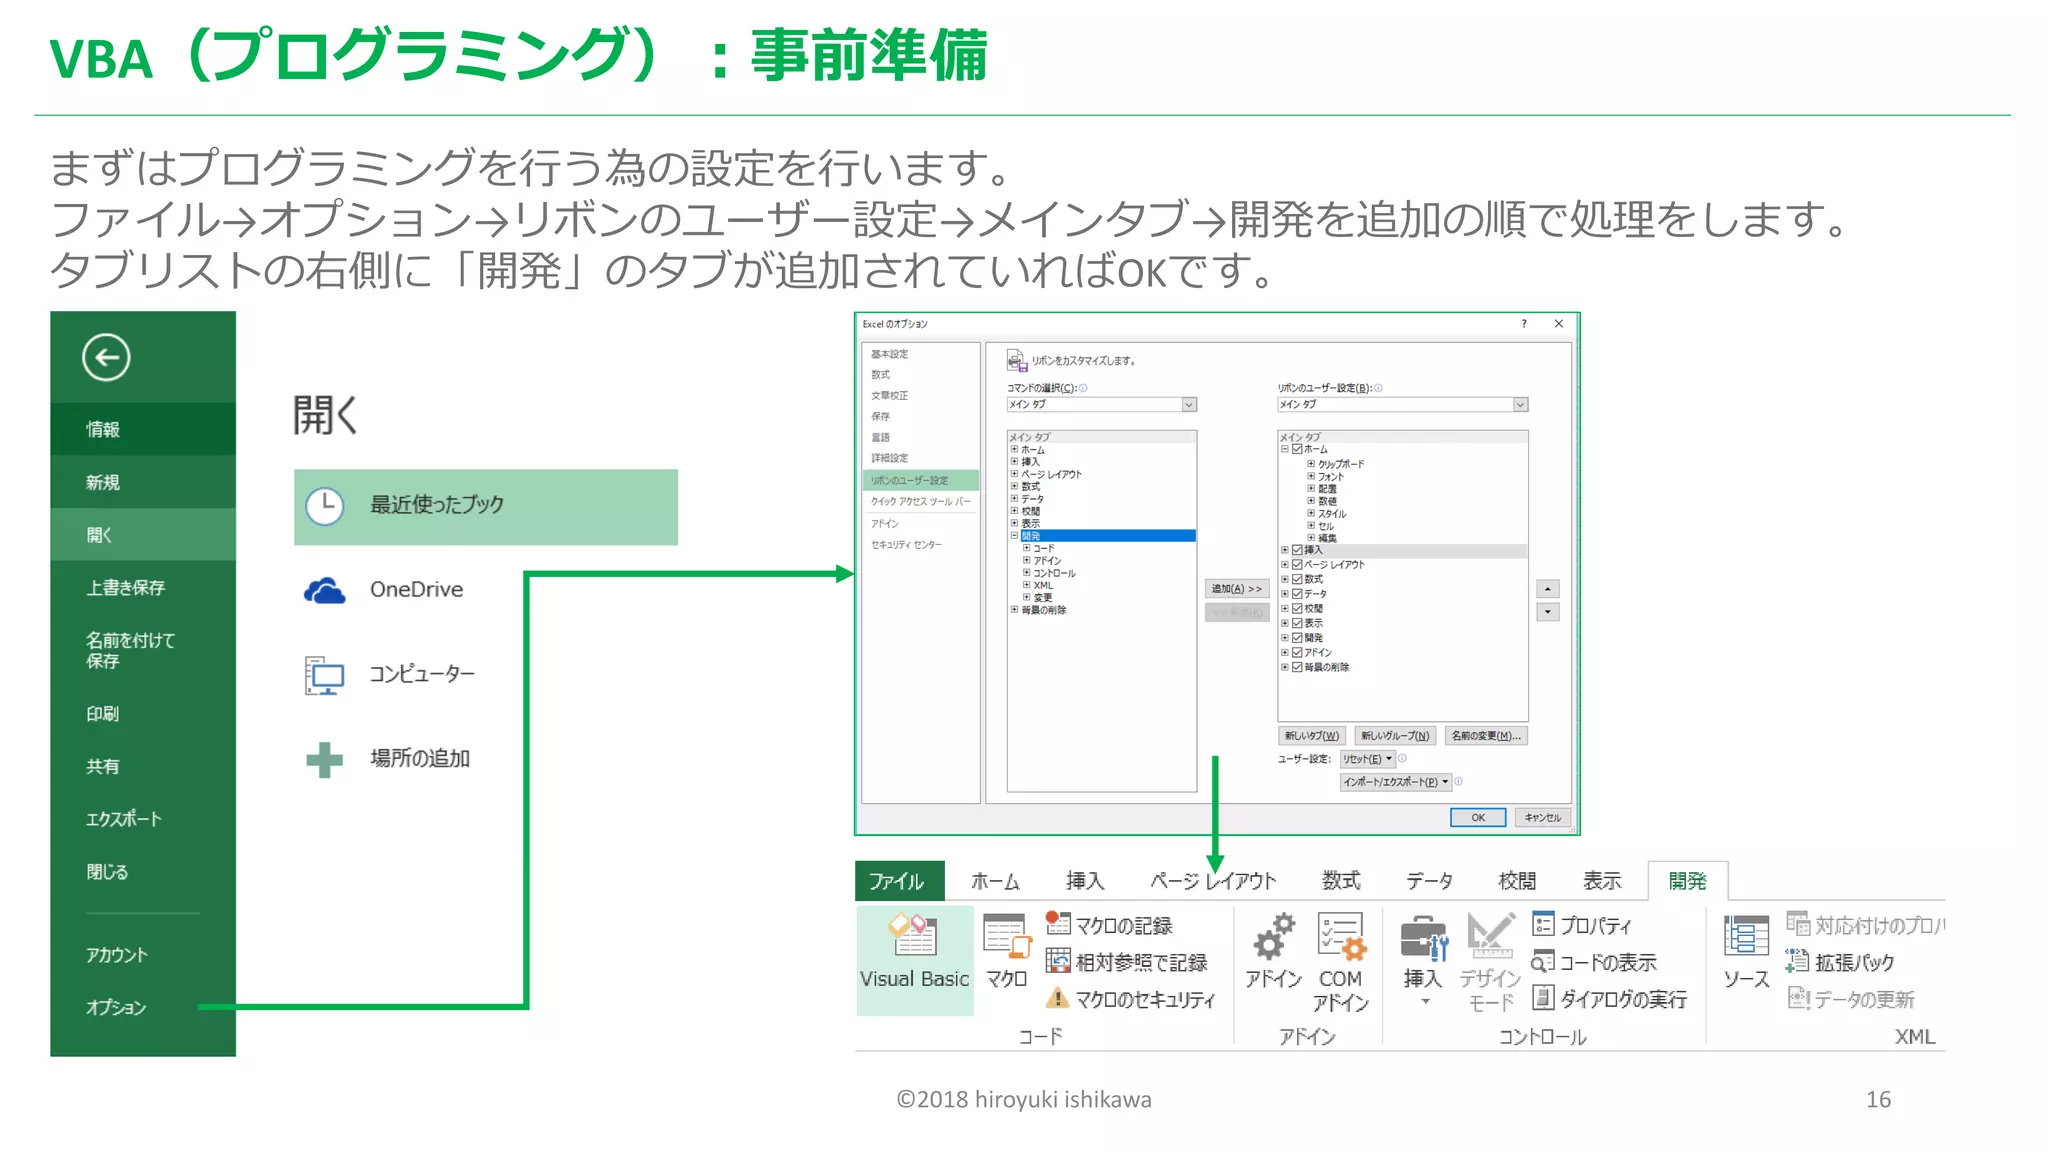The image size is (2048, 1152).
Task: Toggle 挿入 checkbox in right list
Action: point(1297,550)
